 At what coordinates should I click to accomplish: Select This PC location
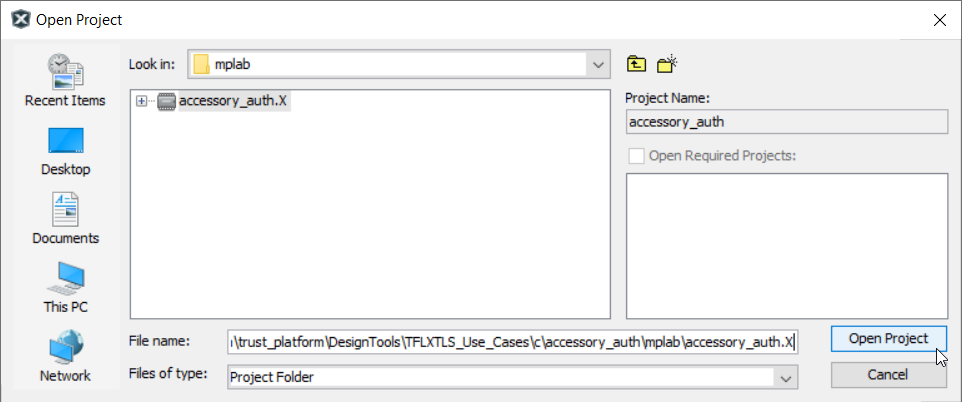65,288
